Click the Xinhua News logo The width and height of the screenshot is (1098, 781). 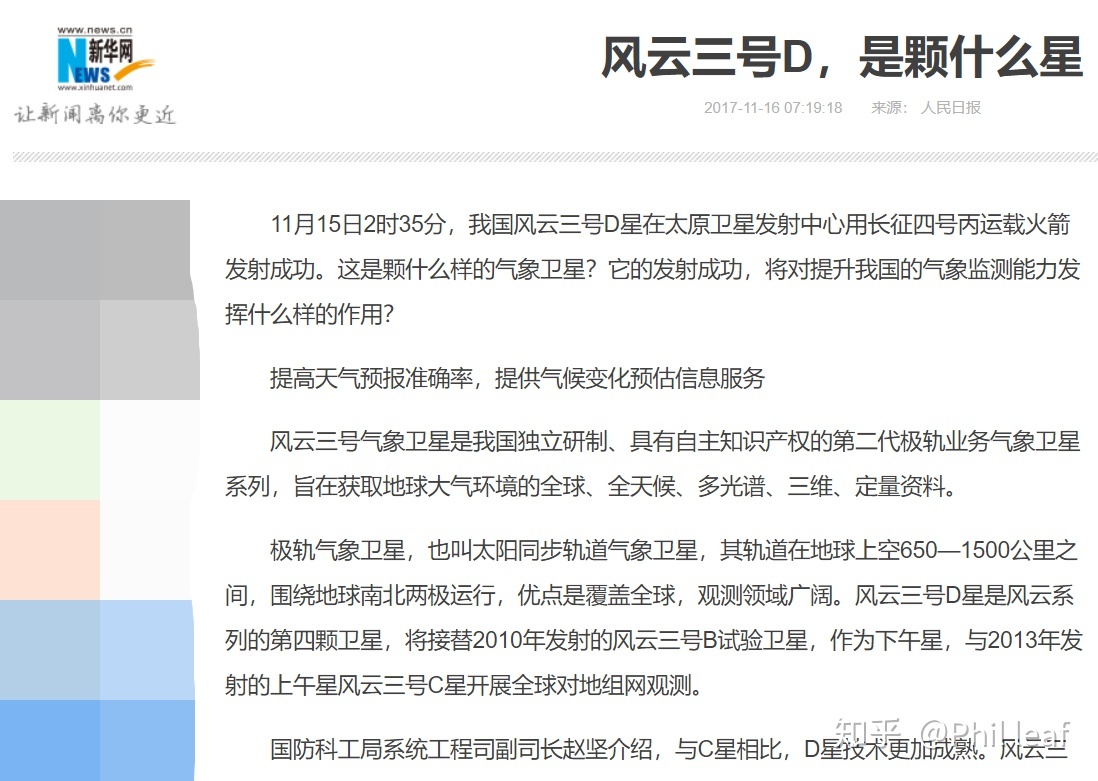tap(100, 62)
